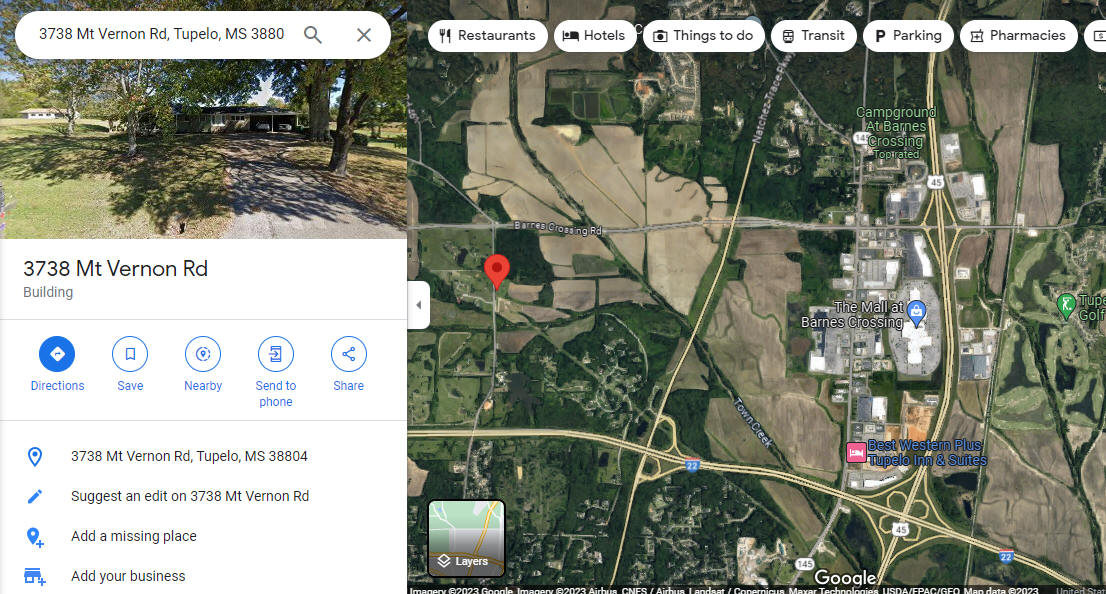Search Nearby places
The height and width of the screenshot is (594, 1106).
[203, 365]
